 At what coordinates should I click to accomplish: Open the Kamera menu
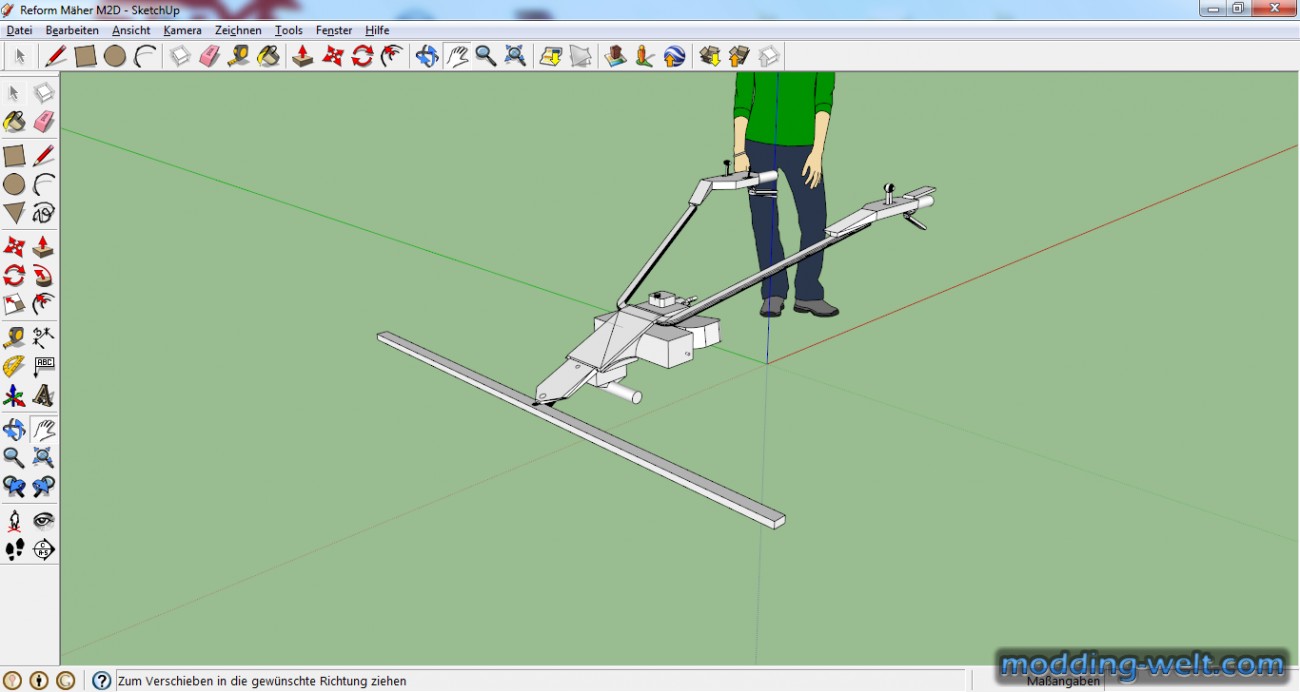click(x=182, y=30)
